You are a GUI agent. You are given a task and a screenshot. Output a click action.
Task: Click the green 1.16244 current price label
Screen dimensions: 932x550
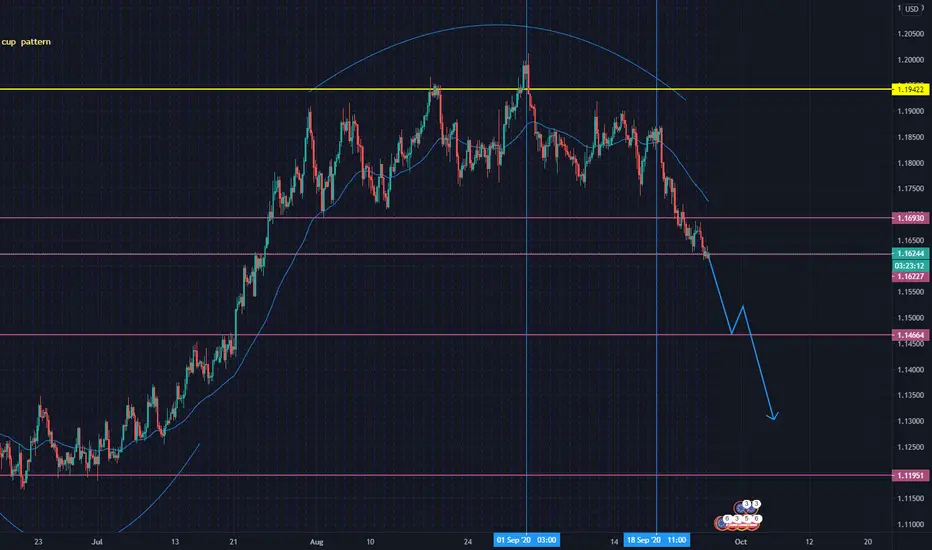[910, 253]
